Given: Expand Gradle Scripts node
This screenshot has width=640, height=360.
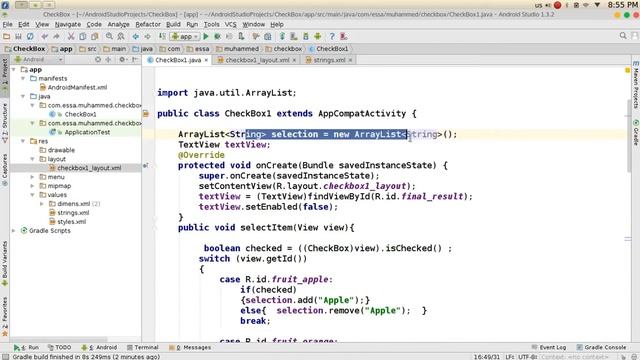Looking at the screenshot, I should [x=14, y=231].
